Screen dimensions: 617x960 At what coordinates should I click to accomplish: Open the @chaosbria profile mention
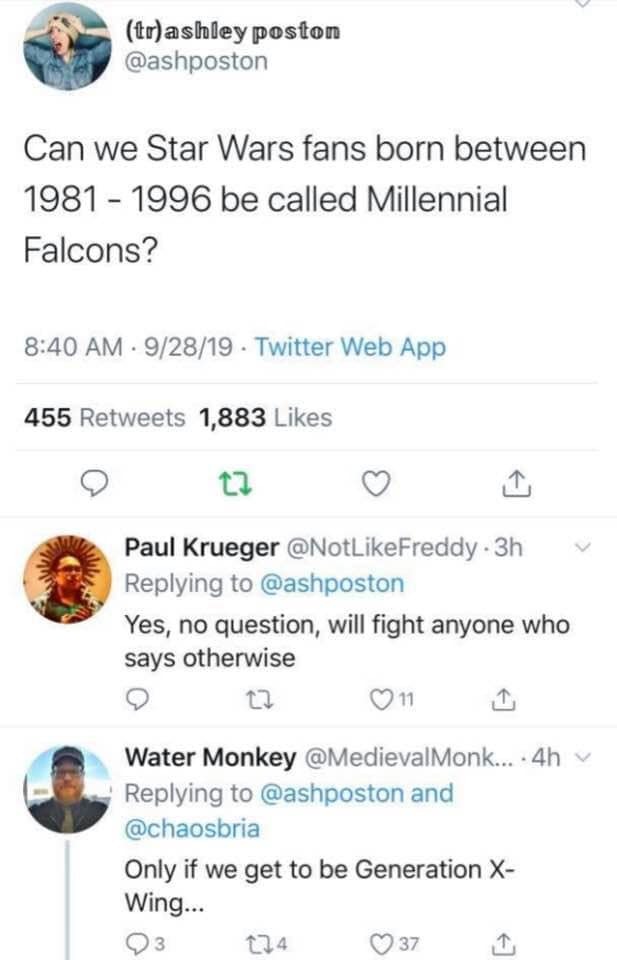192,829
